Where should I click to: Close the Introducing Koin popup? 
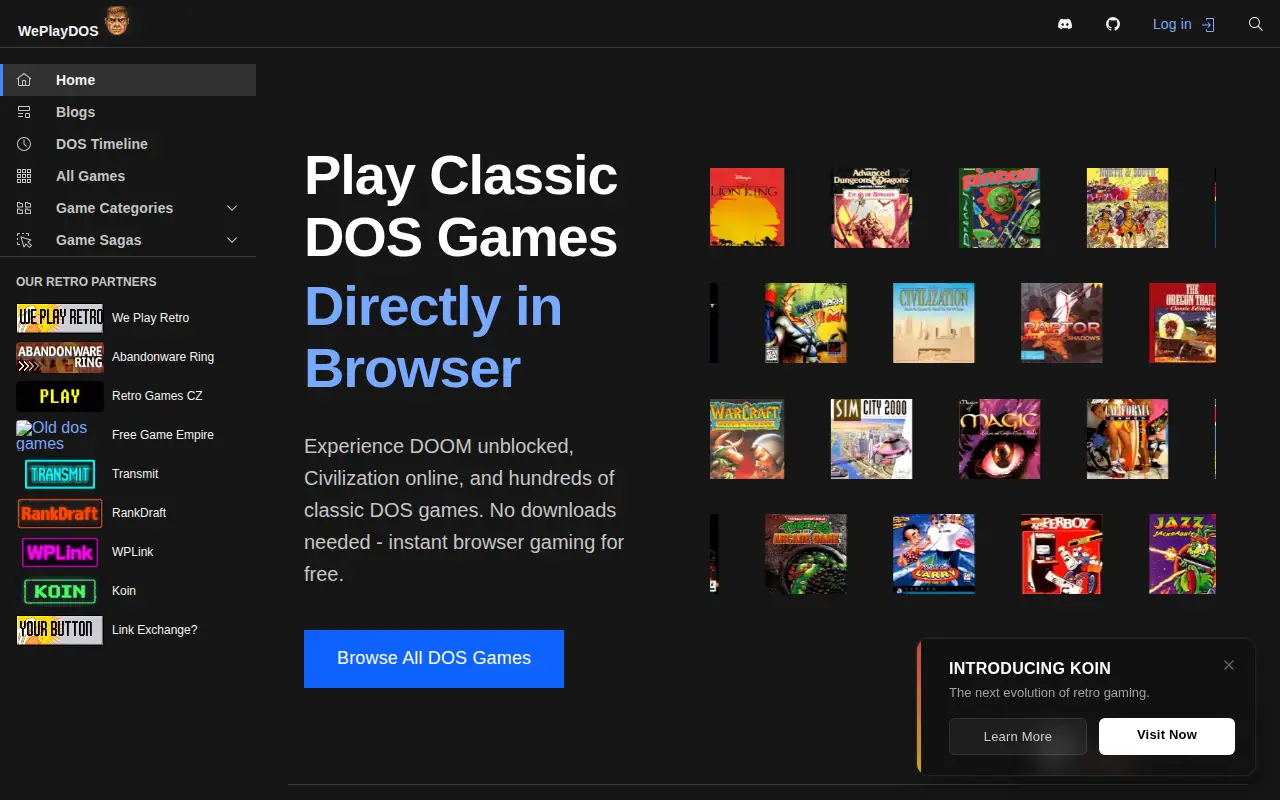1229,665
